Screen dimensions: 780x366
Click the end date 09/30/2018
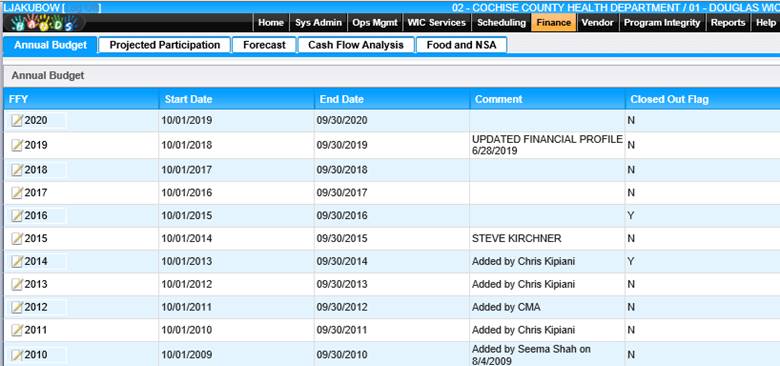click(342, 170)
